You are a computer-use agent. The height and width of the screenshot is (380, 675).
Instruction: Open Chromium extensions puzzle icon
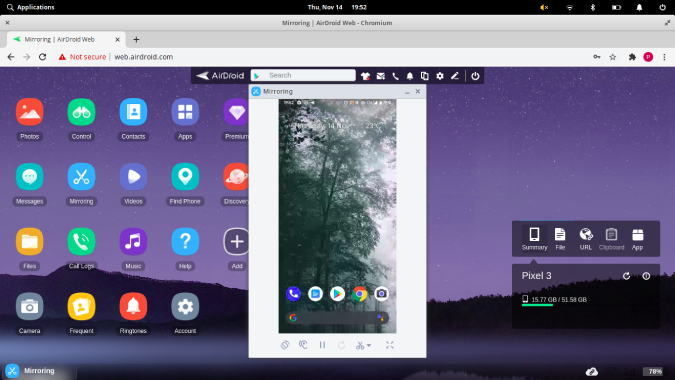point(632,57)
